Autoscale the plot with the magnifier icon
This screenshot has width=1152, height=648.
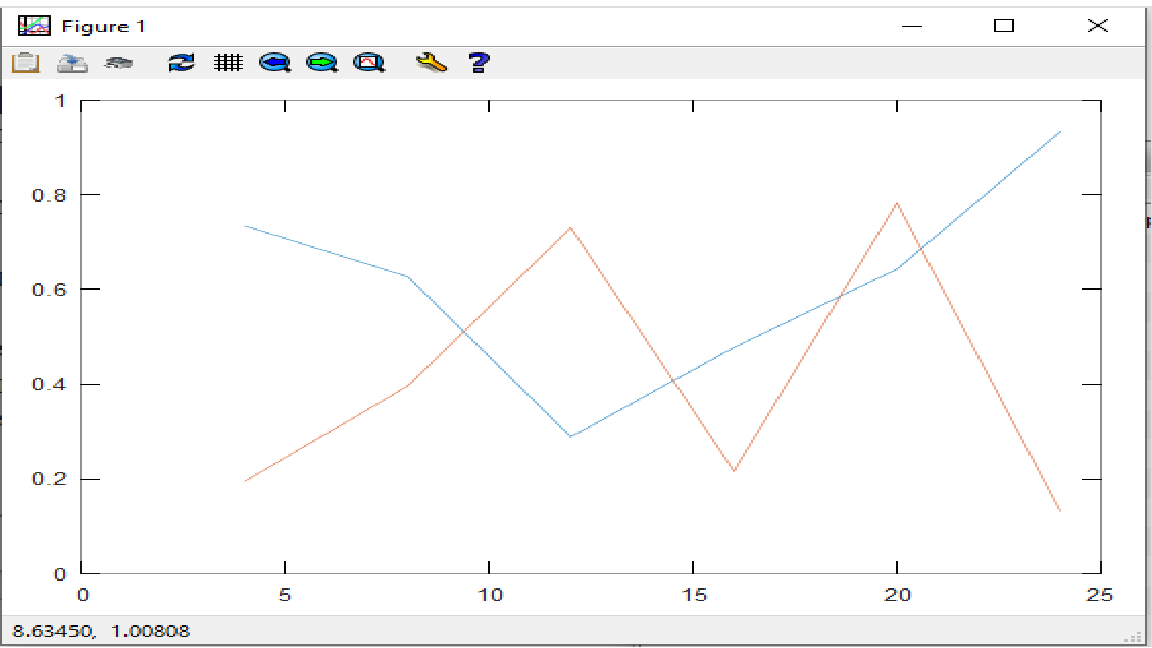(369, 63)
